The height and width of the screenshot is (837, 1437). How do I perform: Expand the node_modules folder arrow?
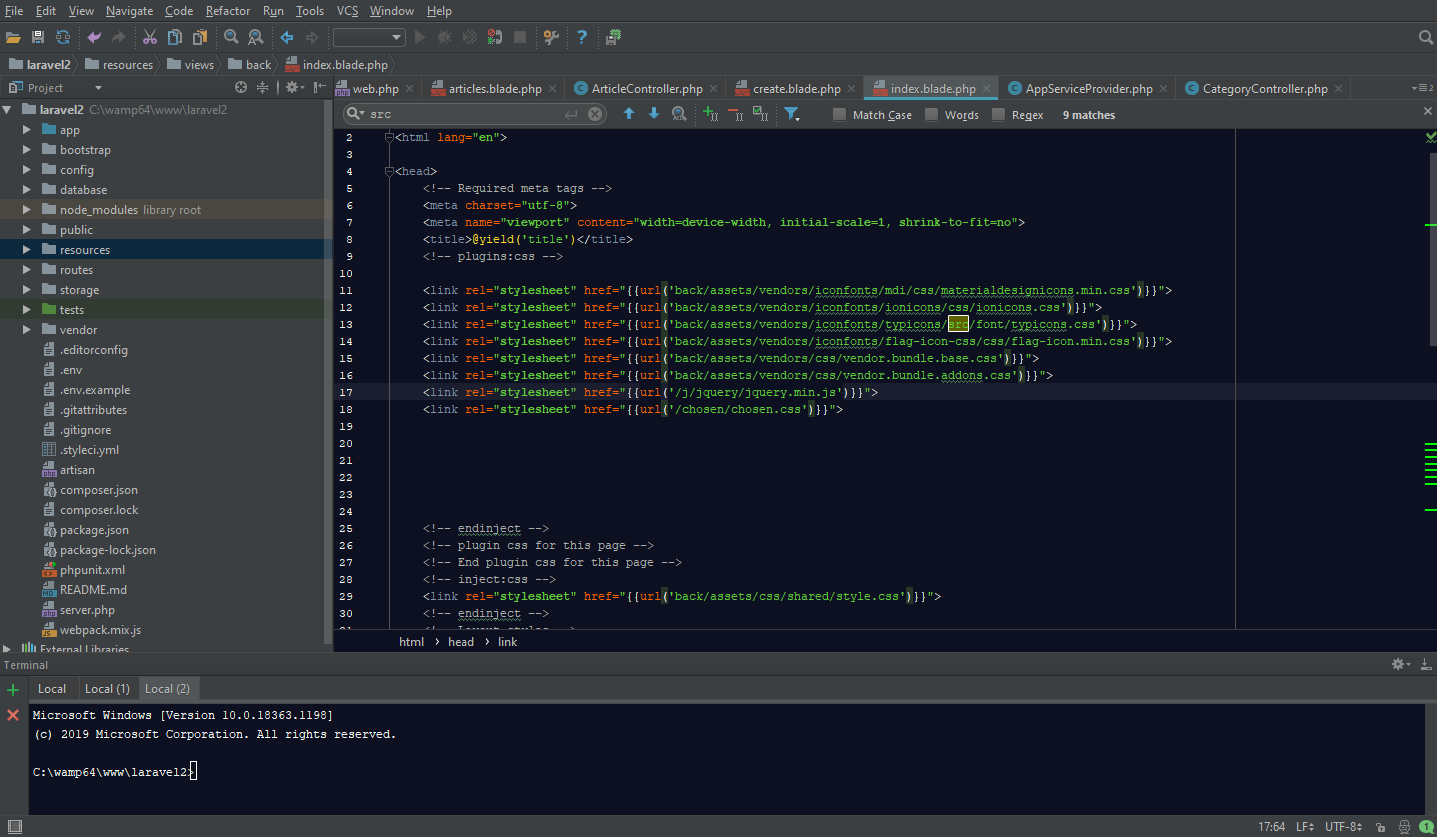[x=27, y=210]
